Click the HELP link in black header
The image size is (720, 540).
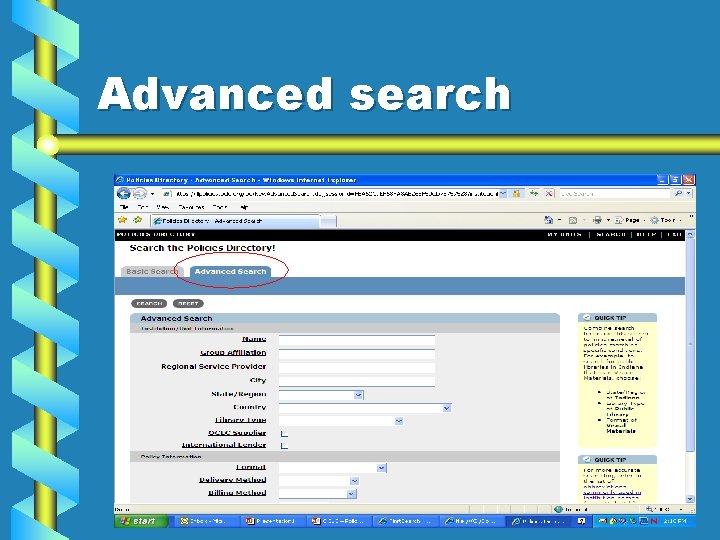[x=646, y=235]
